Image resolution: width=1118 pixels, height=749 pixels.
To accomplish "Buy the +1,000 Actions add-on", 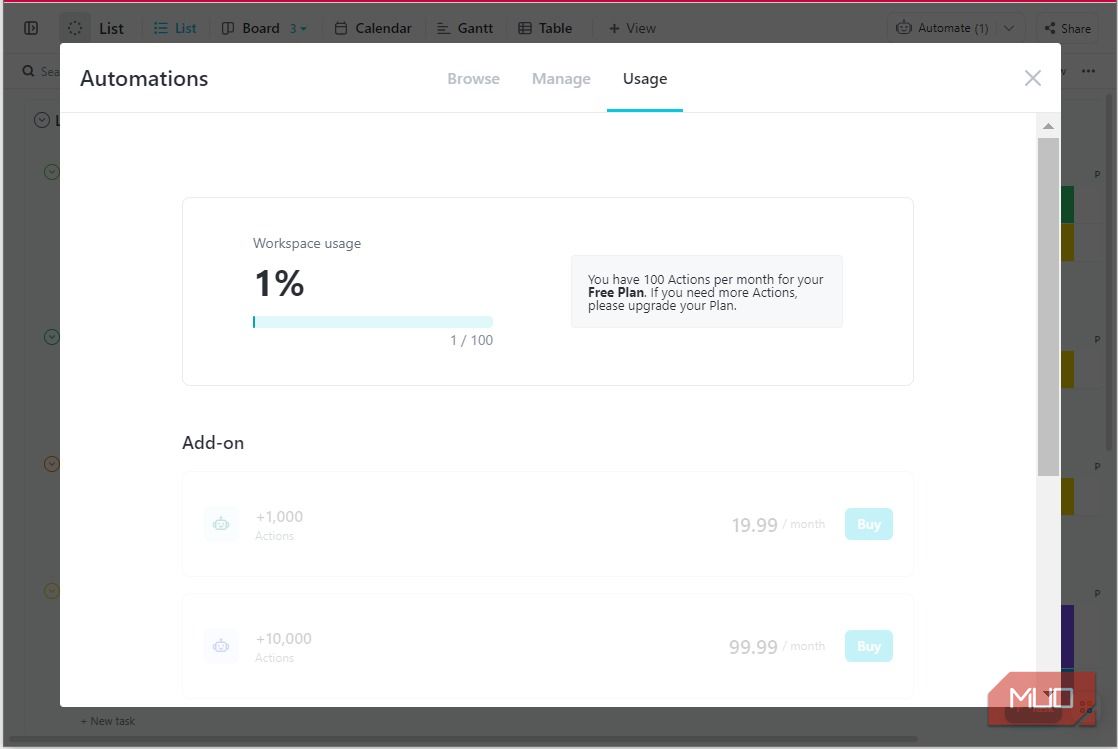I will point(868,524).
